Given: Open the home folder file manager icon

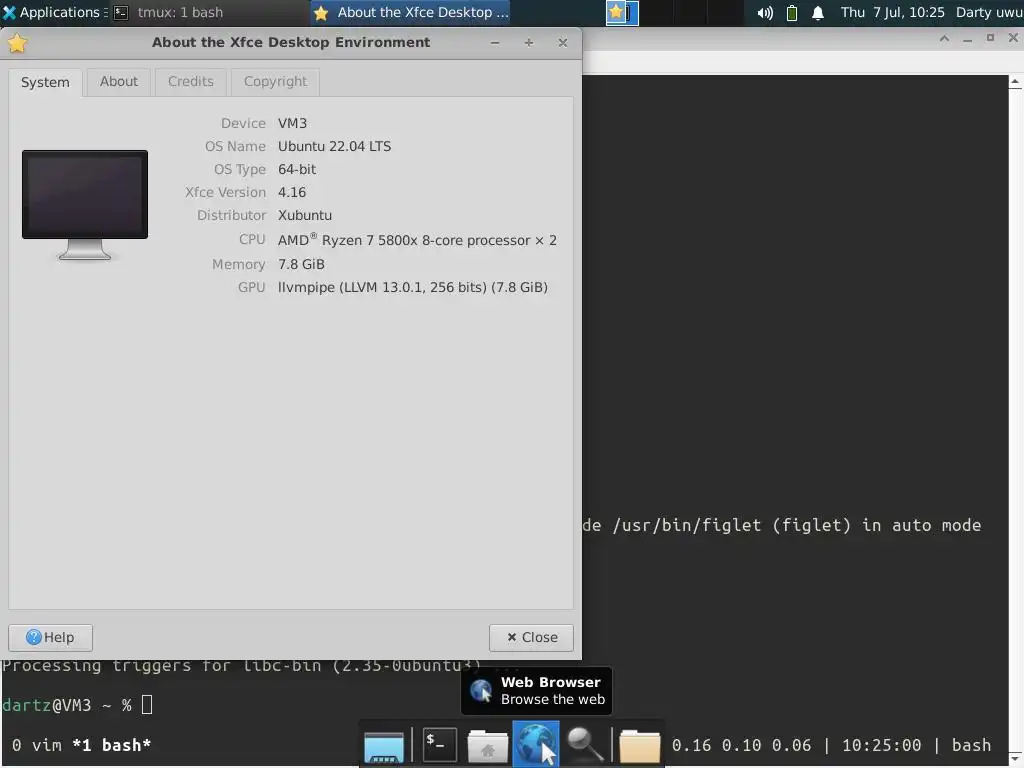Looking at the screenshot, I should pyautogui.click(x=487, y=745).
